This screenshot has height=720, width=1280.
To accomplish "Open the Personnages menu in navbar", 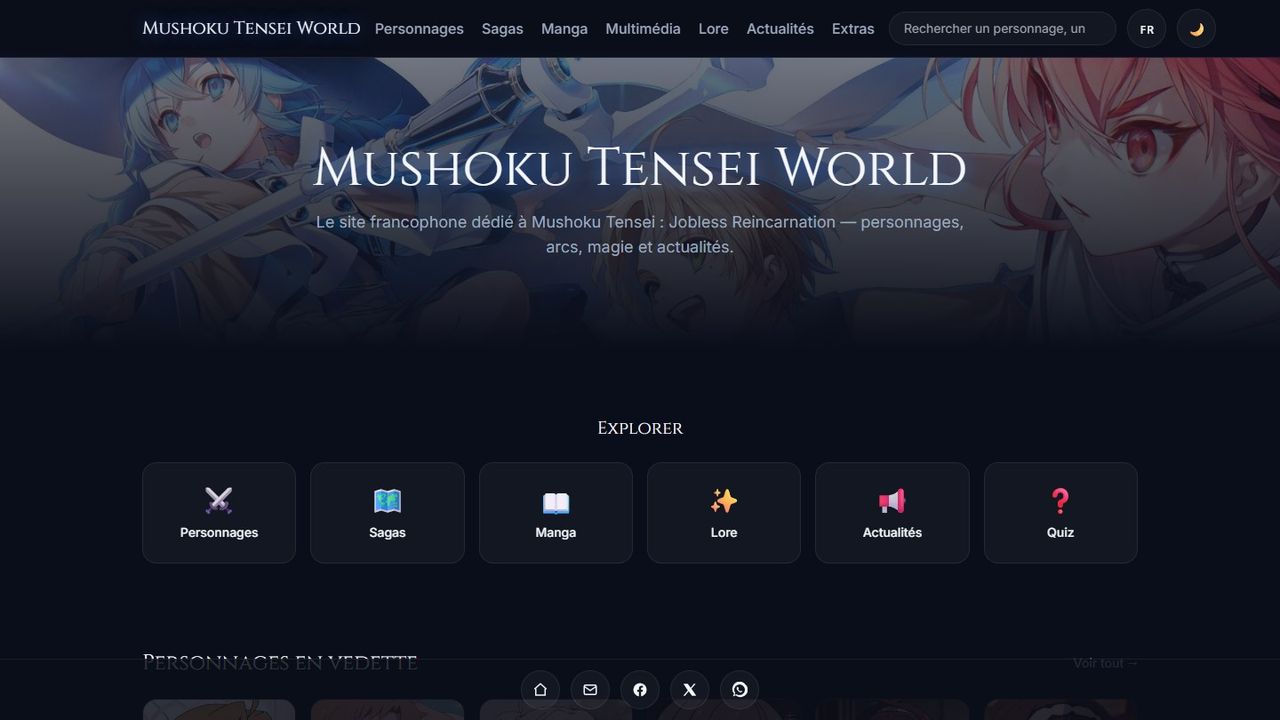I will tap(419, 29).
